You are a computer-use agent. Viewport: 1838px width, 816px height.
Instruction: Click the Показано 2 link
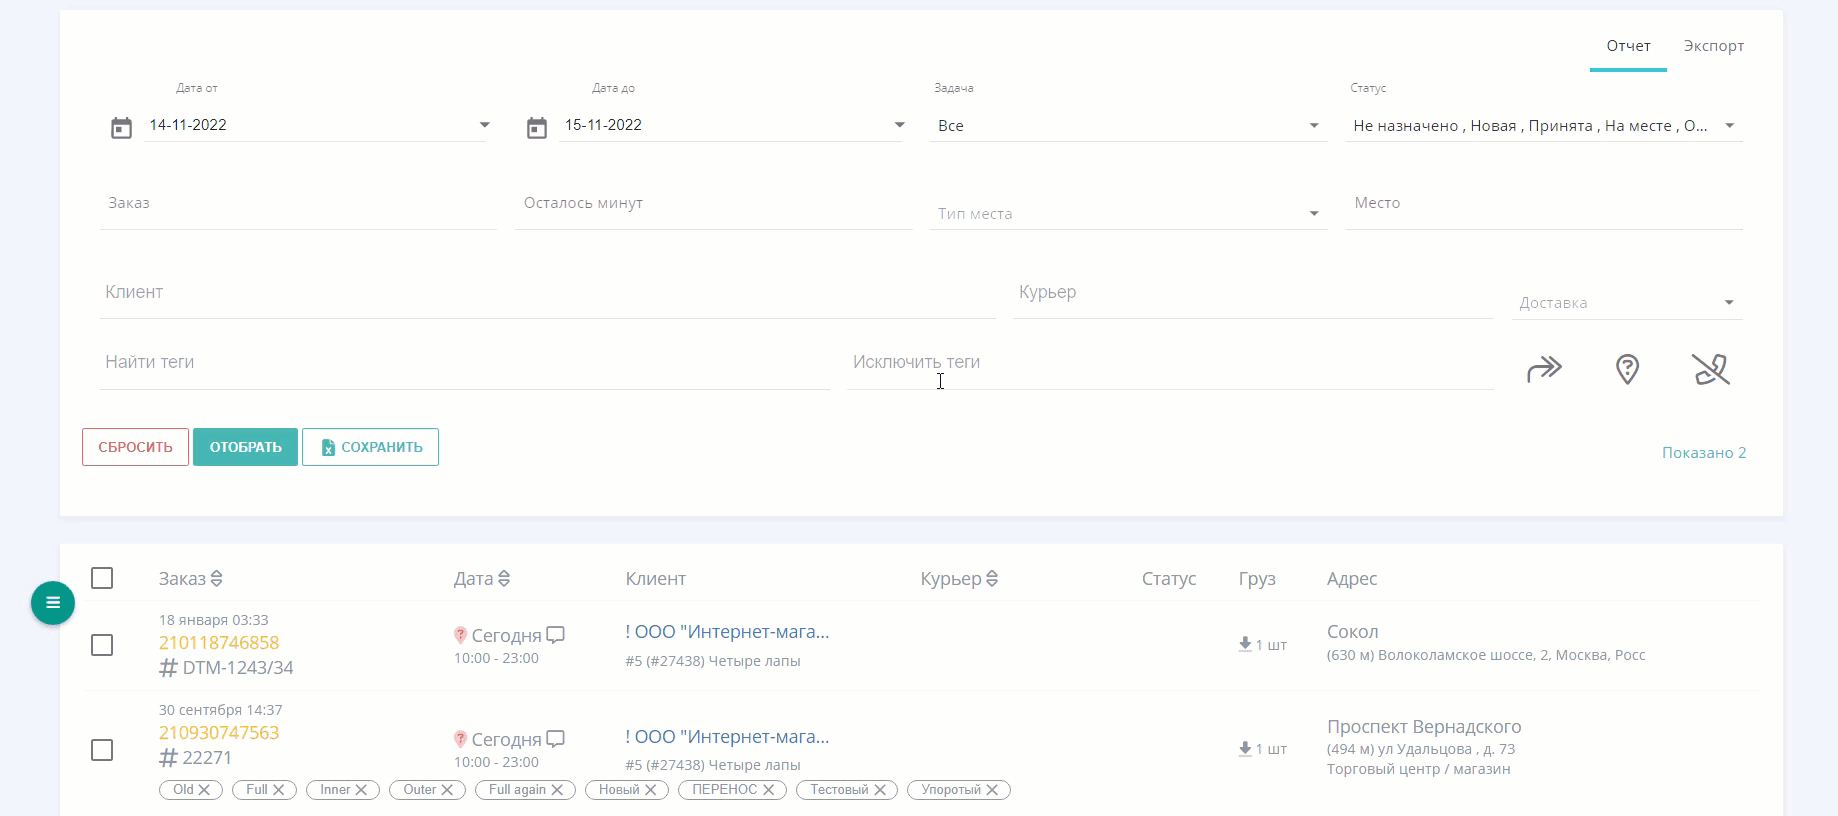click(x=1704, y=453)
